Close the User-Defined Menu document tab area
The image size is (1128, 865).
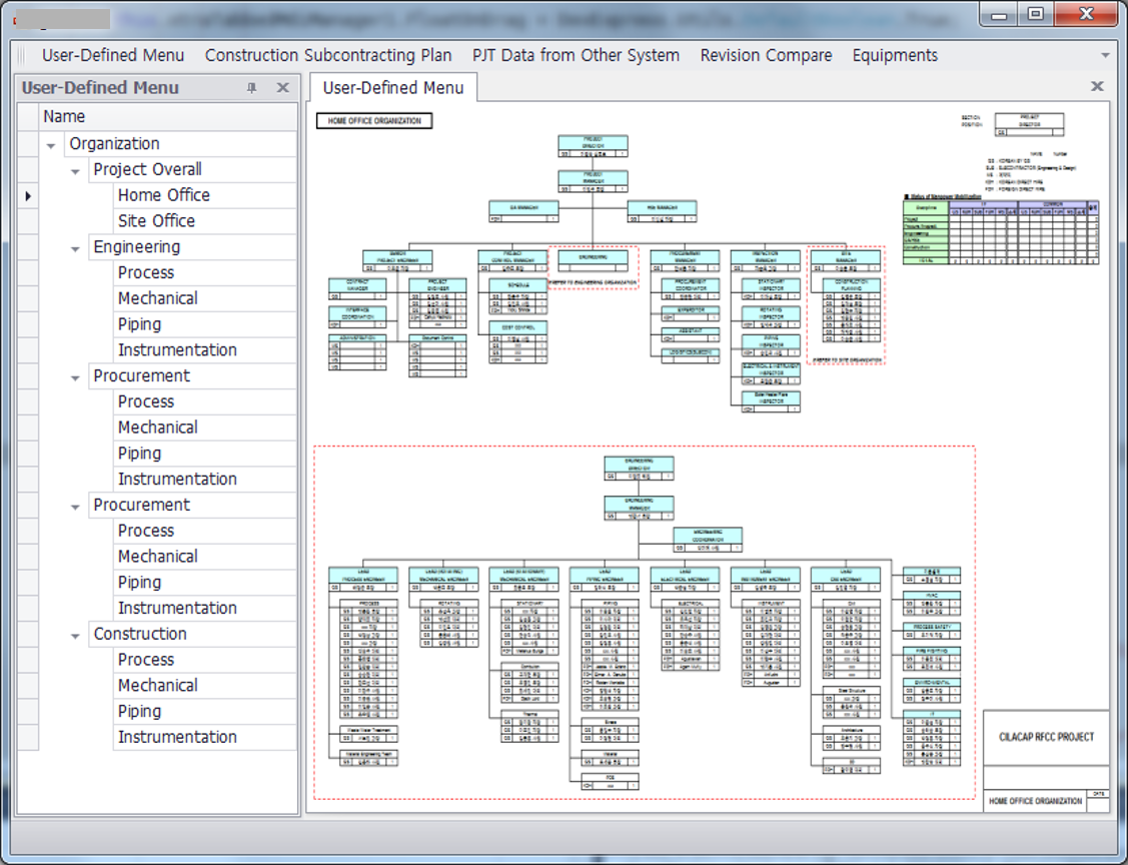[1097, 87]
